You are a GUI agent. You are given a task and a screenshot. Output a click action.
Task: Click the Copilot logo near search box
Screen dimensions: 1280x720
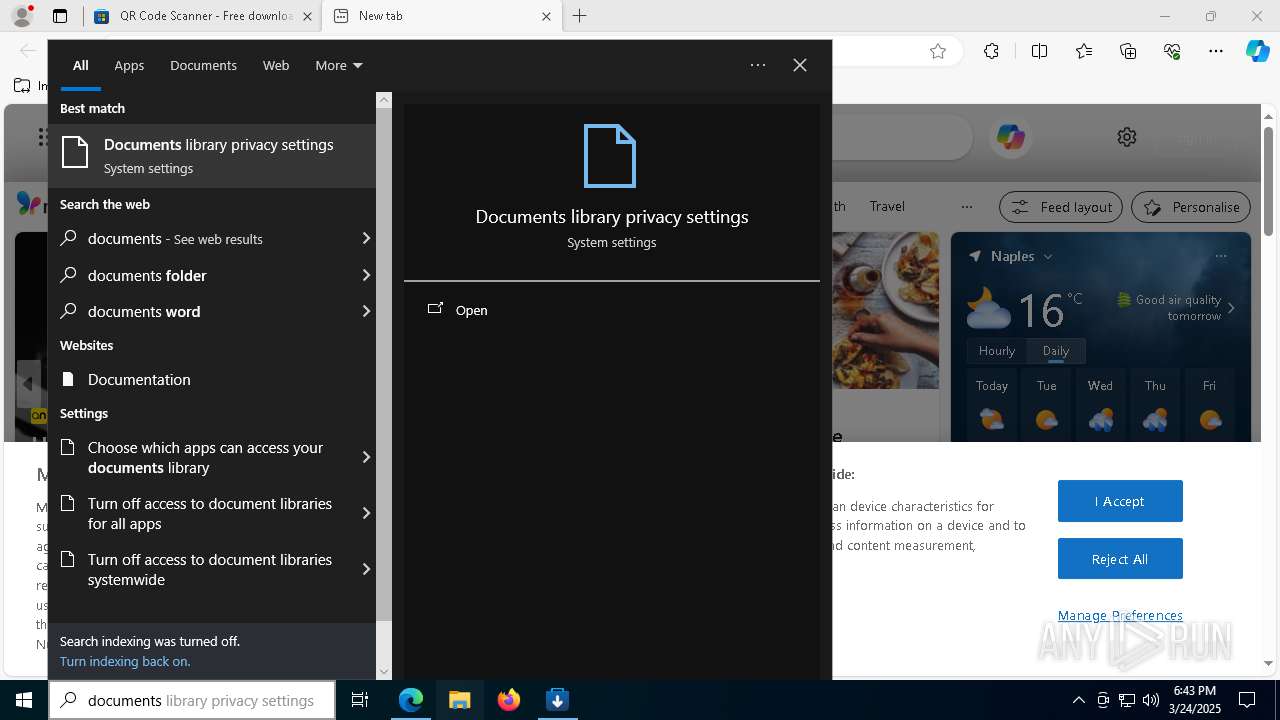pyautogui.click(x=1010, y=137)
